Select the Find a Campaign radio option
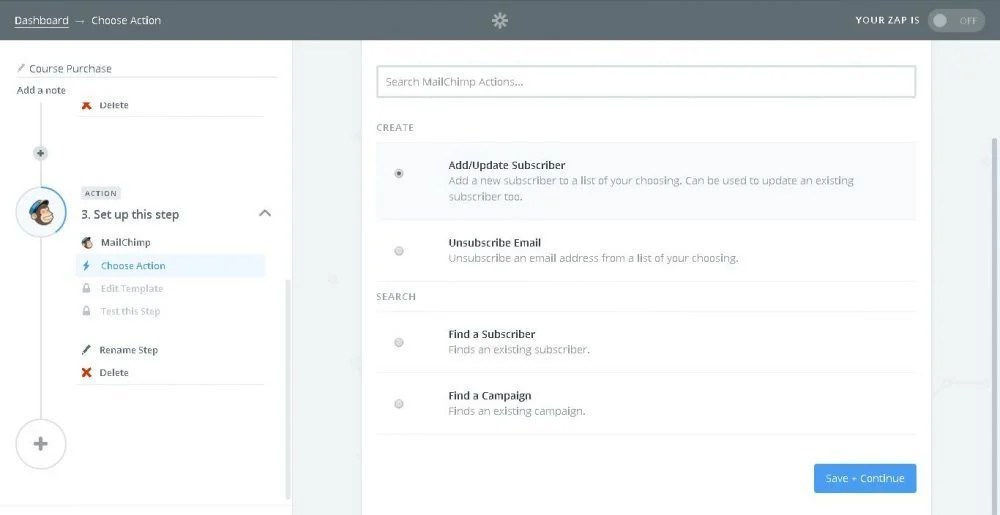The width and height of the screenshot is (1000, 515). coord(399,404)
